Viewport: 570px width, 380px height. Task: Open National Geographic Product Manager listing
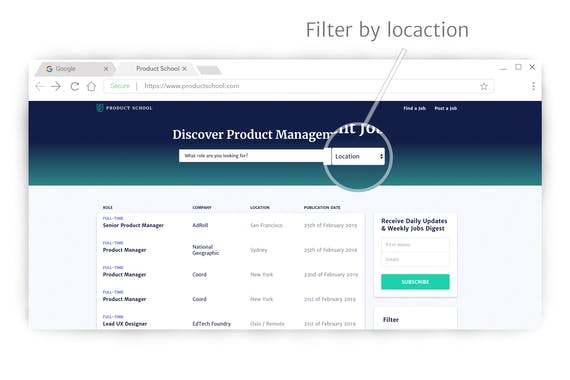click(x=124, y=250)
